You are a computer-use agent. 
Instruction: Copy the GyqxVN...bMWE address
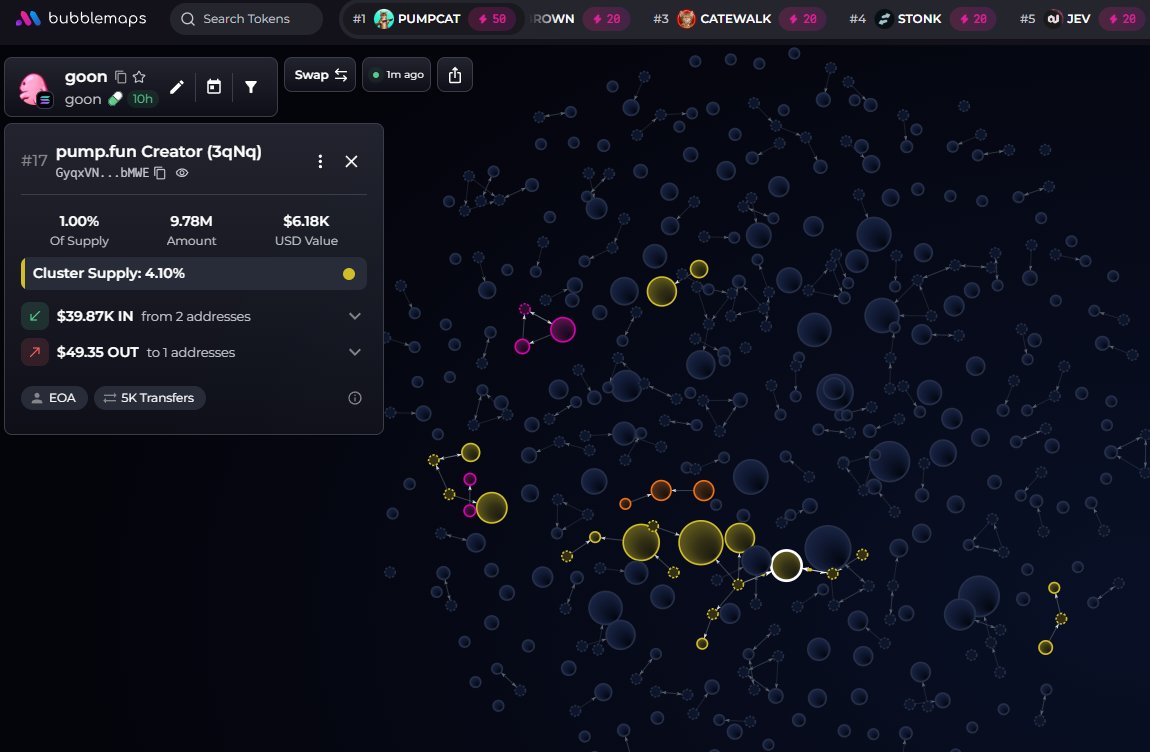coord(160,173)
